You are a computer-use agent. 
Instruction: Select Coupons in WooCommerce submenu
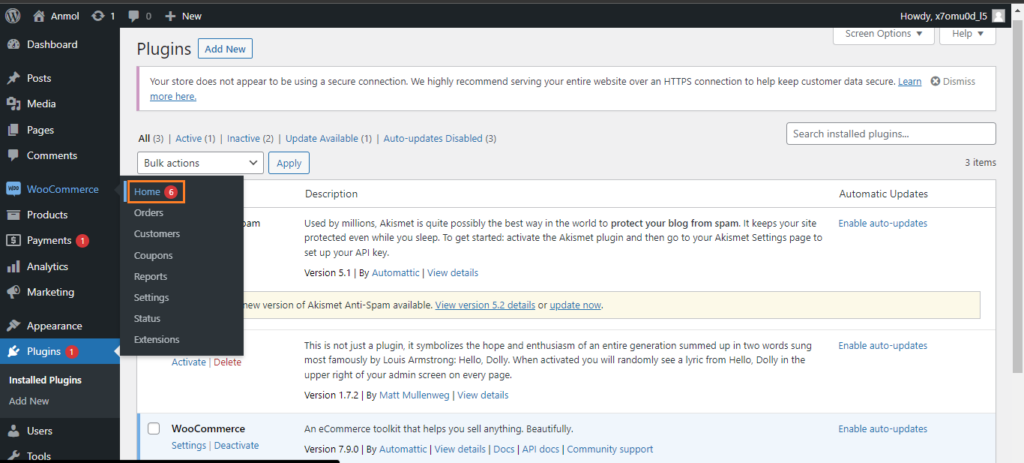click(x=153, y=255)
